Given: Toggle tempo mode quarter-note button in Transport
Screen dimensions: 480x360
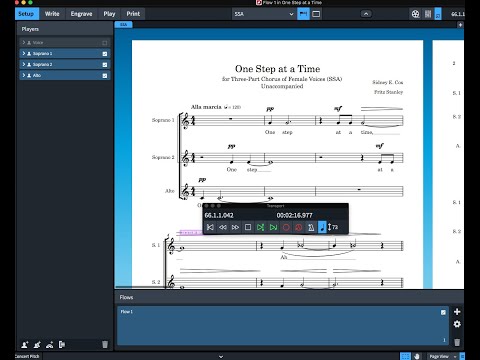Looking at the screenshot, I should (x=322, y=227).
